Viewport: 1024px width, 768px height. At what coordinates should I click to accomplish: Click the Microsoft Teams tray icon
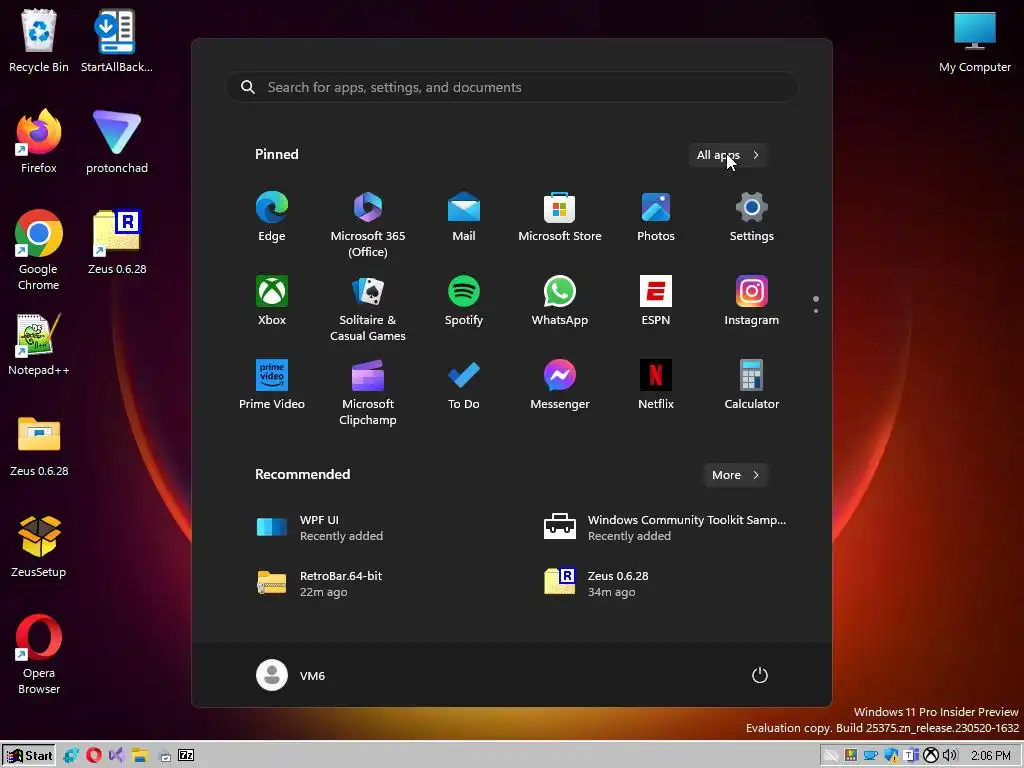click(911, 756)
